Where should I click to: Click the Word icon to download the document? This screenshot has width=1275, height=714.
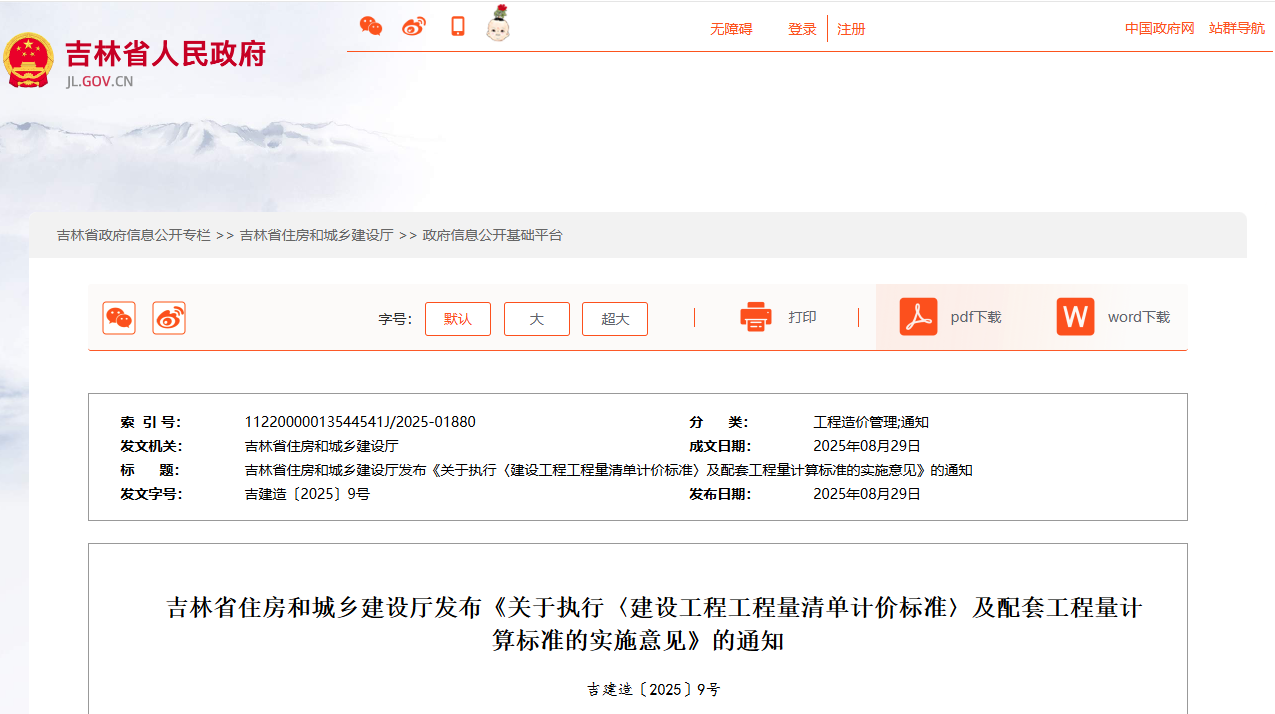[1074, 317]
